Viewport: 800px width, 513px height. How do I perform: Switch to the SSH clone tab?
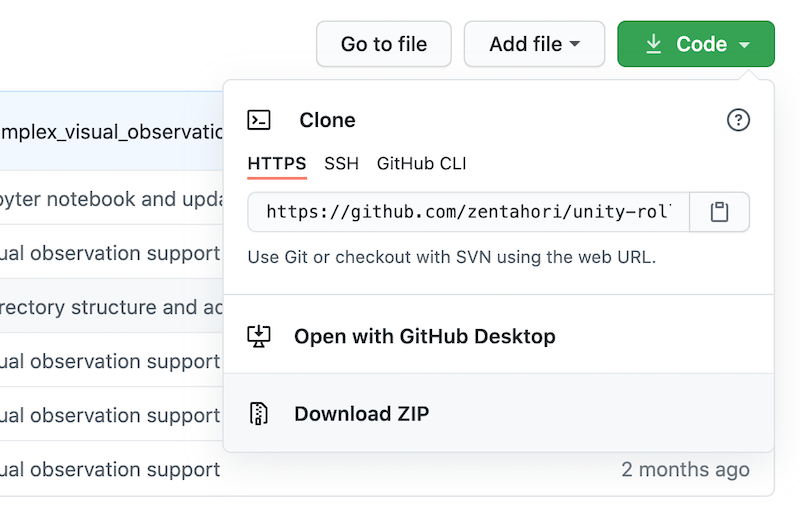click(341, 164)
